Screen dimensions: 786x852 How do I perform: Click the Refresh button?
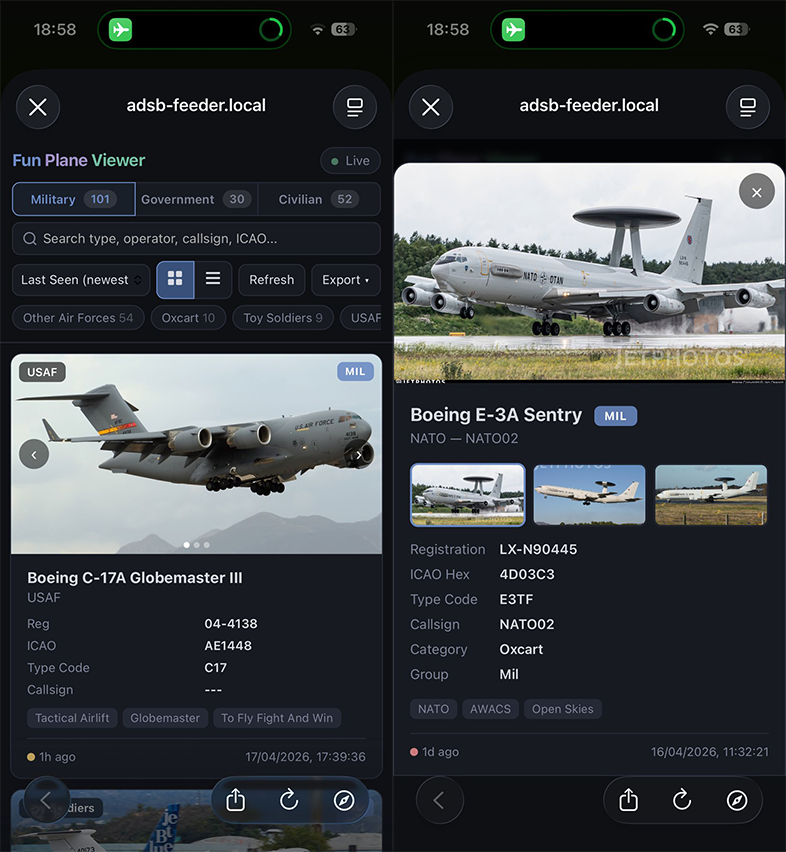point(272,280)
